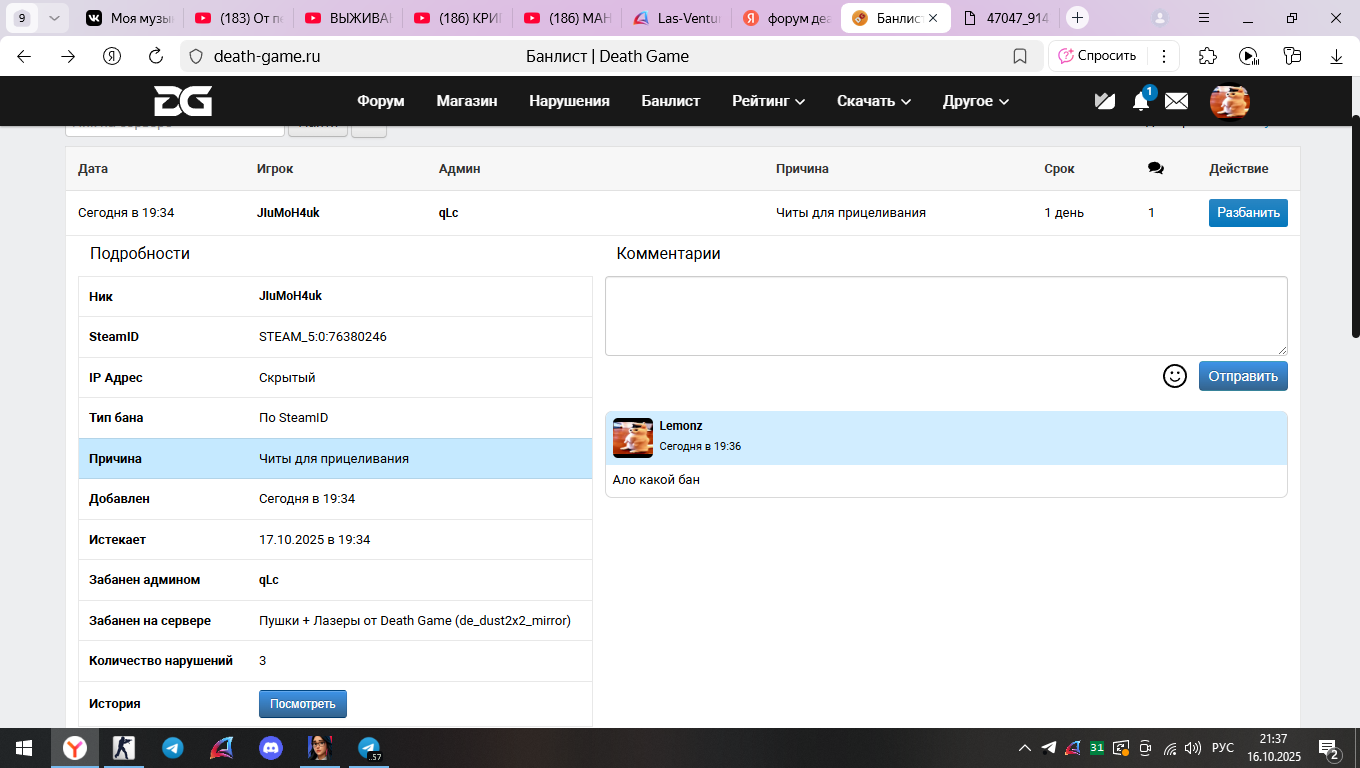Click the browser bookmark icon
Screen dimensions: 1360x768
pyautogui.click(x=1020, y=56)
